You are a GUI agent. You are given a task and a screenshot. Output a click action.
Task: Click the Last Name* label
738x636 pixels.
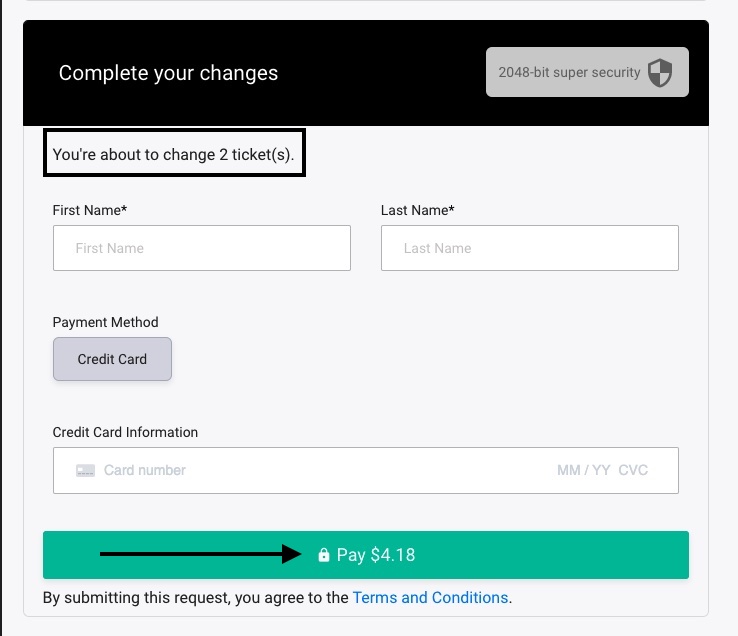tap(417, 210)
